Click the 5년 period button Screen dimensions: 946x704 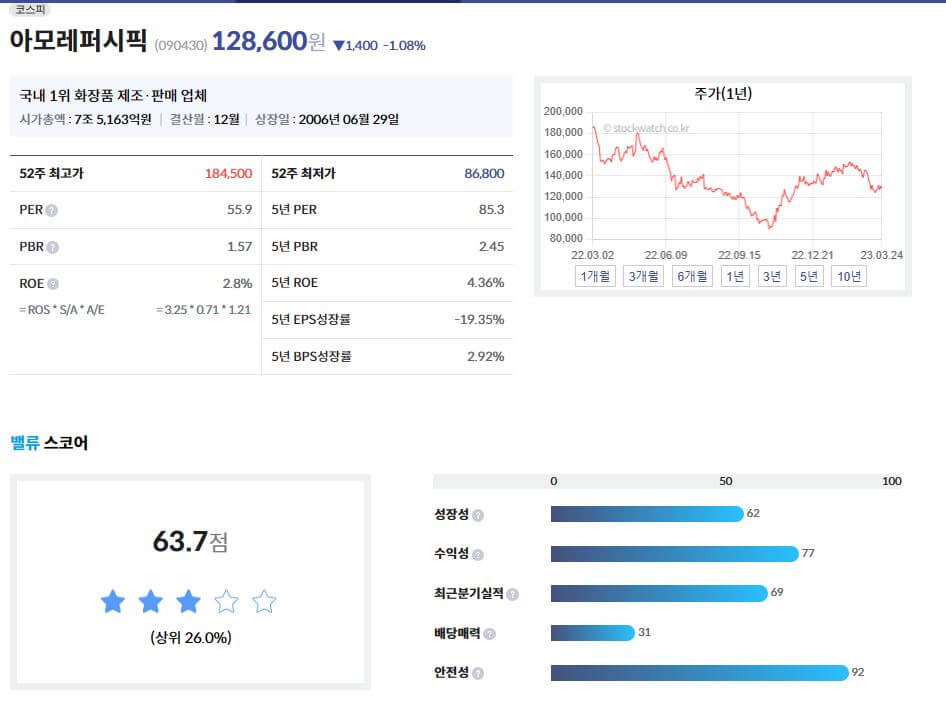point(808,275)
